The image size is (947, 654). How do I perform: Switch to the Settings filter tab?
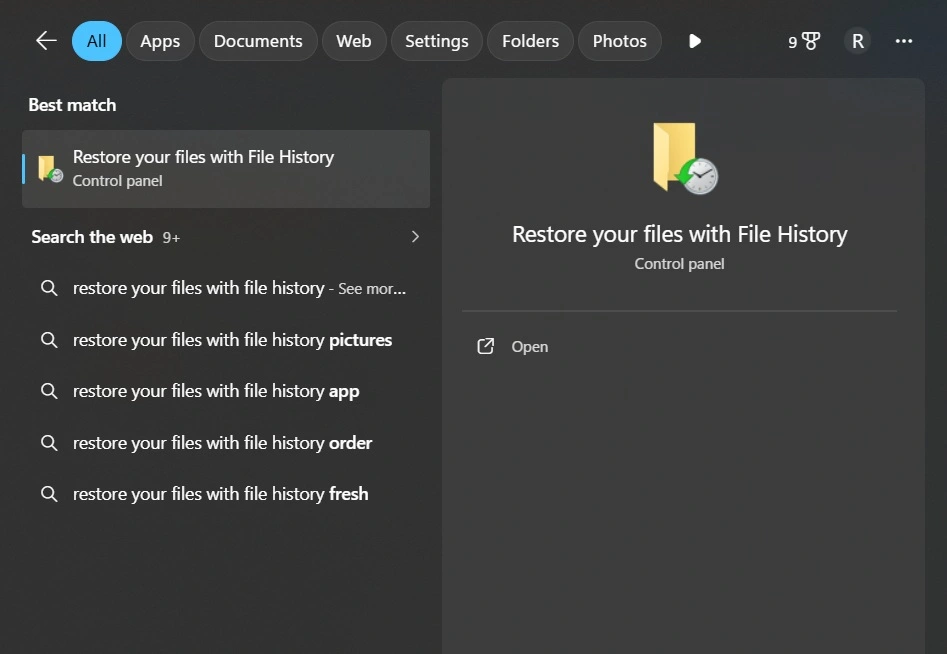coord(437,41)
